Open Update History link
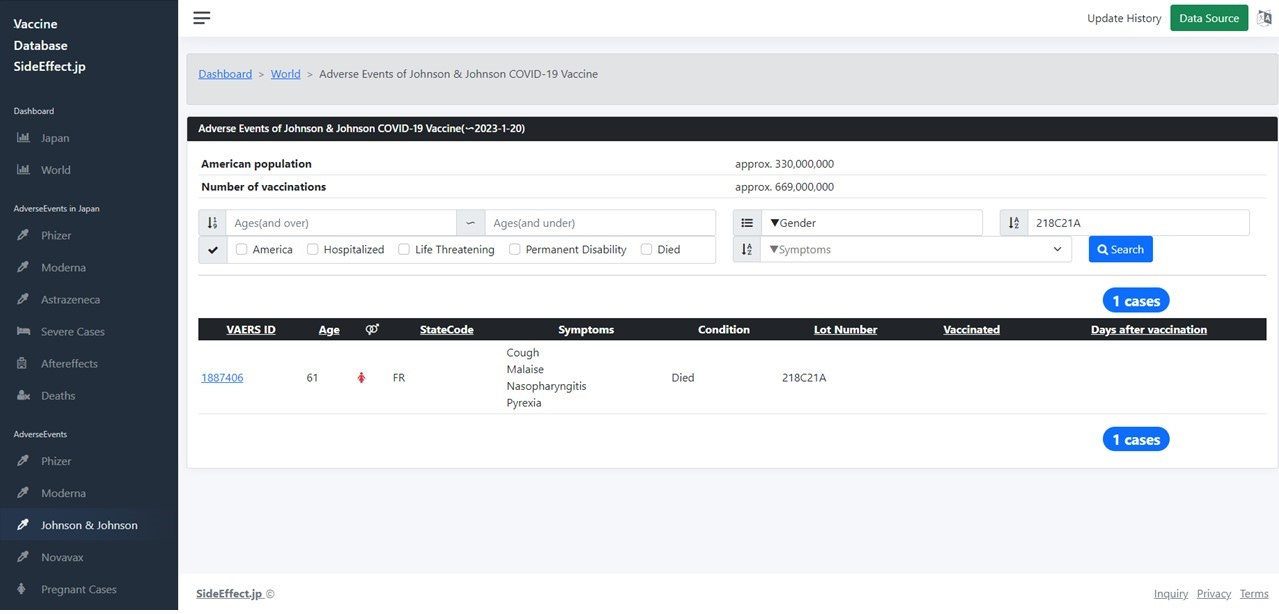Image resolution: width=1279 pixels, height=614 pixels. (x=1124, y=18)
